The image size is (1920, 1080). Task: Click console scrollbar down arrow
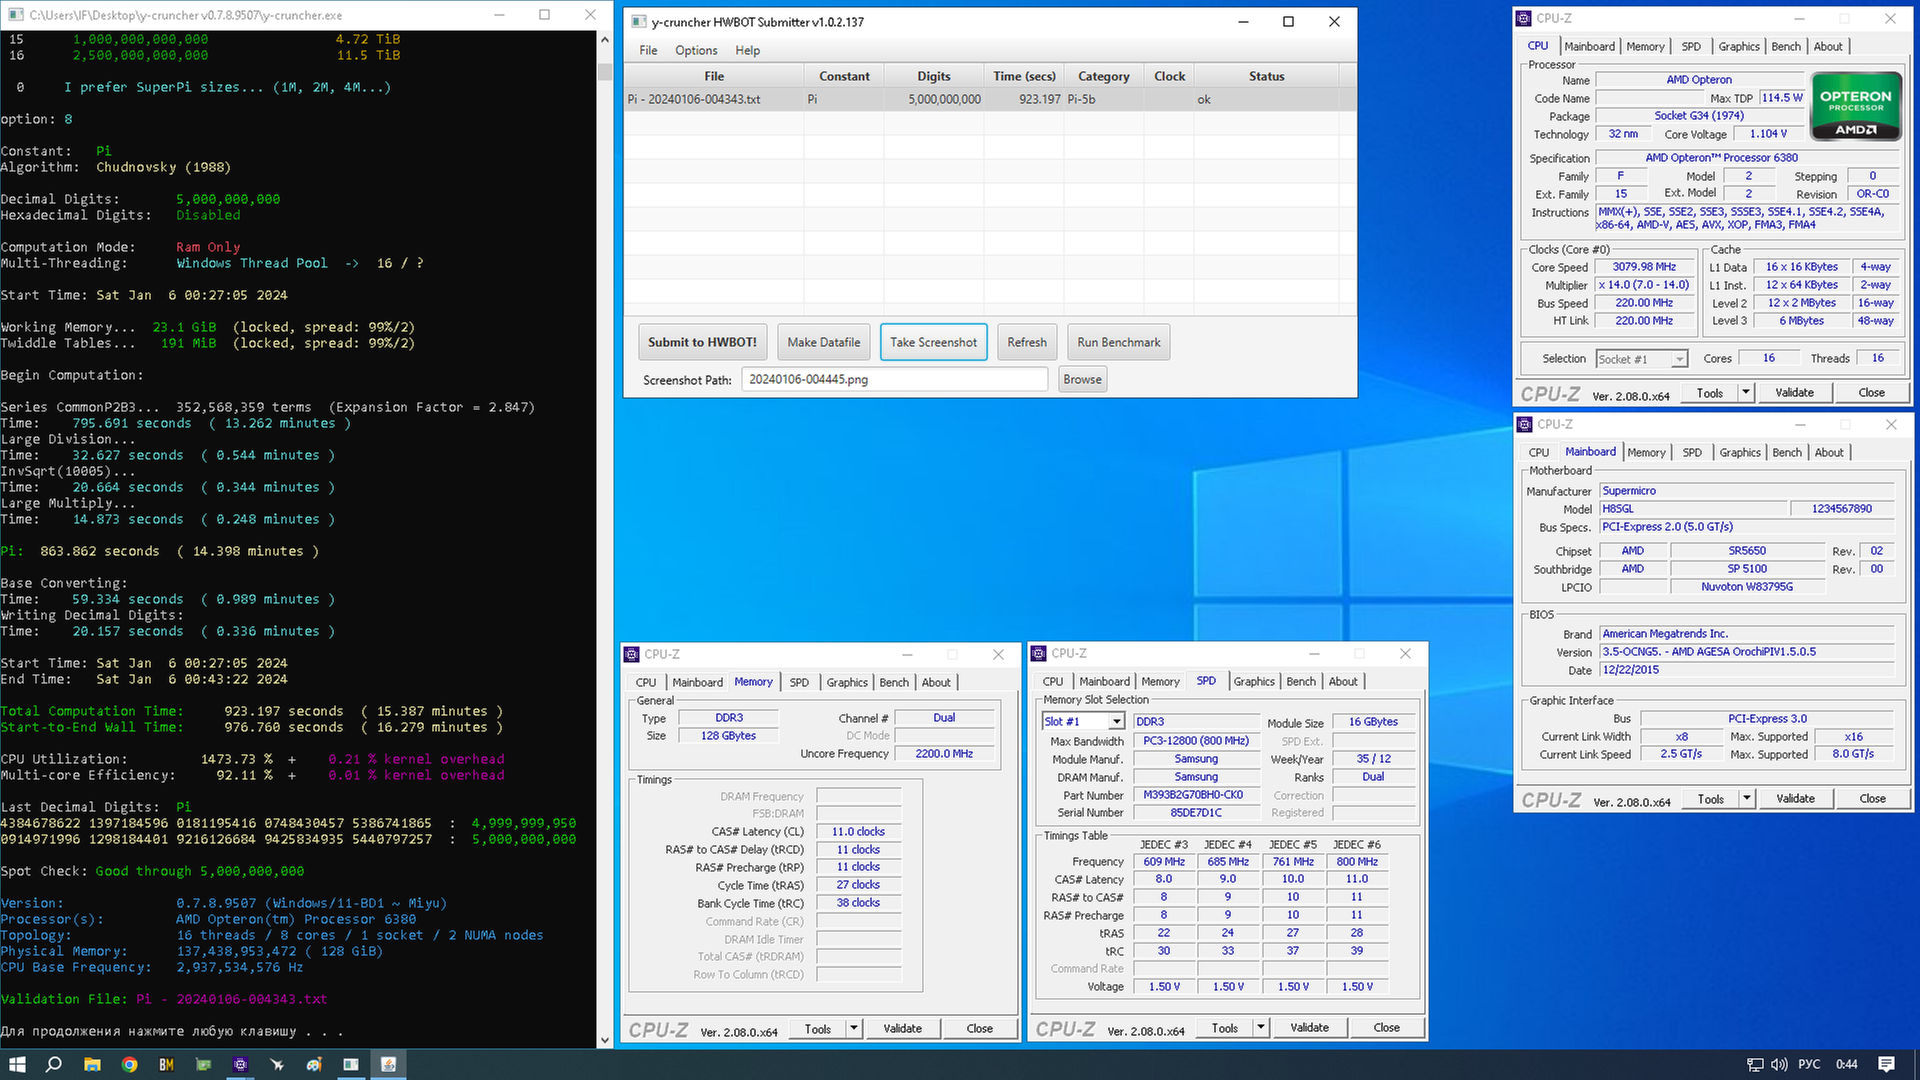[x=604, y=1041]
